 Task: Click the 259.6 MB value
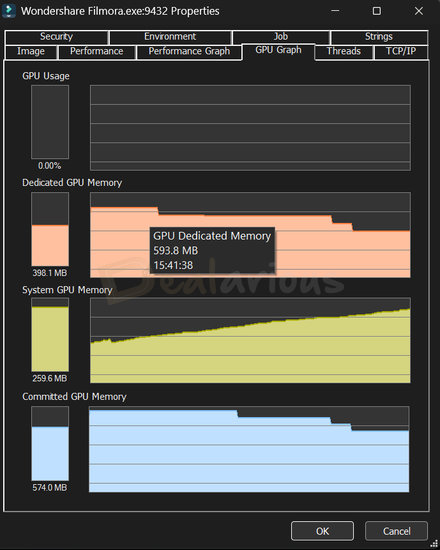tap(49, 378)
